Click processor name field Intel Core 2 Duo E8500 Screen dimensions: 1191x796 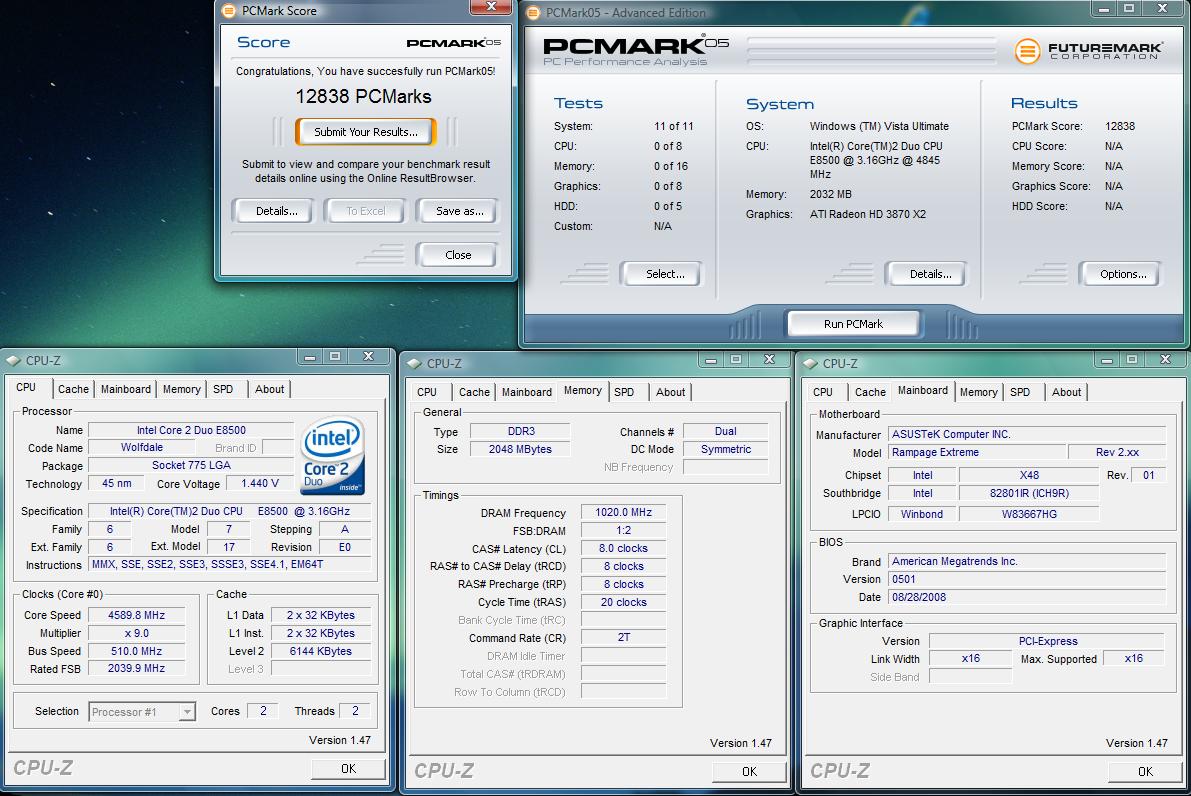(x=191, y=430)
